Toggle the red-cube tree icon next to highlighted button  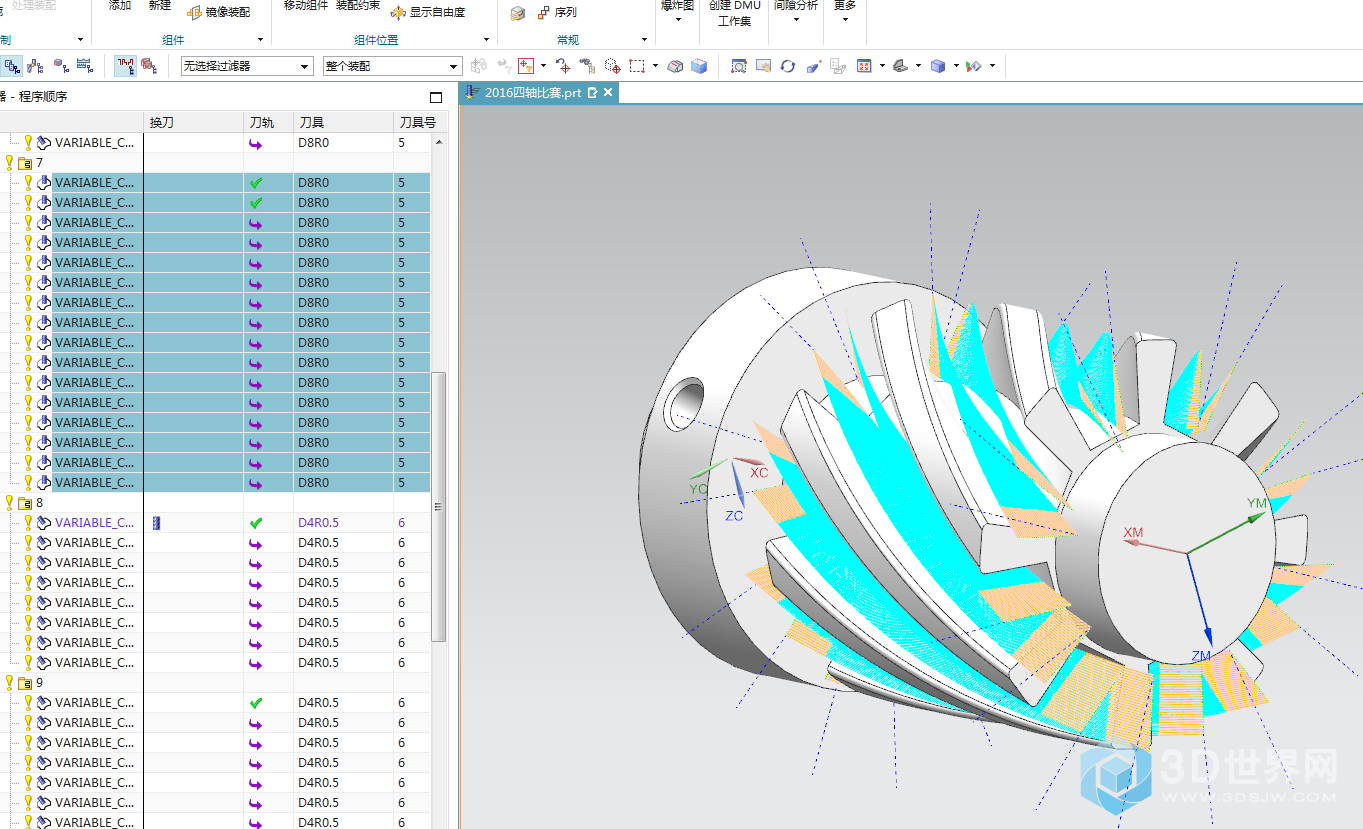(148, 66)
